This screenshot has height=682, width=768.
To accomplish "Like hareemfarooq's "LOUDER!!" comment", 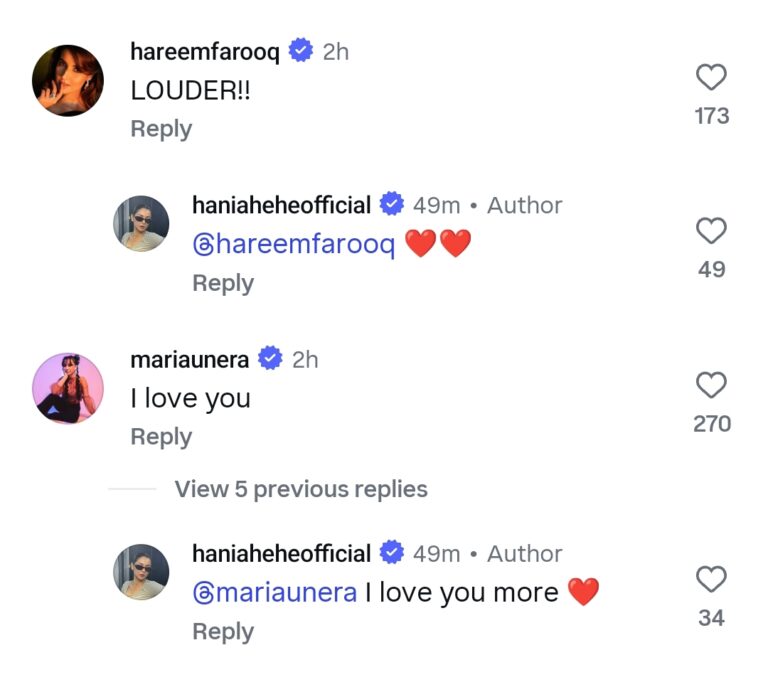I will tap(711, 78).
